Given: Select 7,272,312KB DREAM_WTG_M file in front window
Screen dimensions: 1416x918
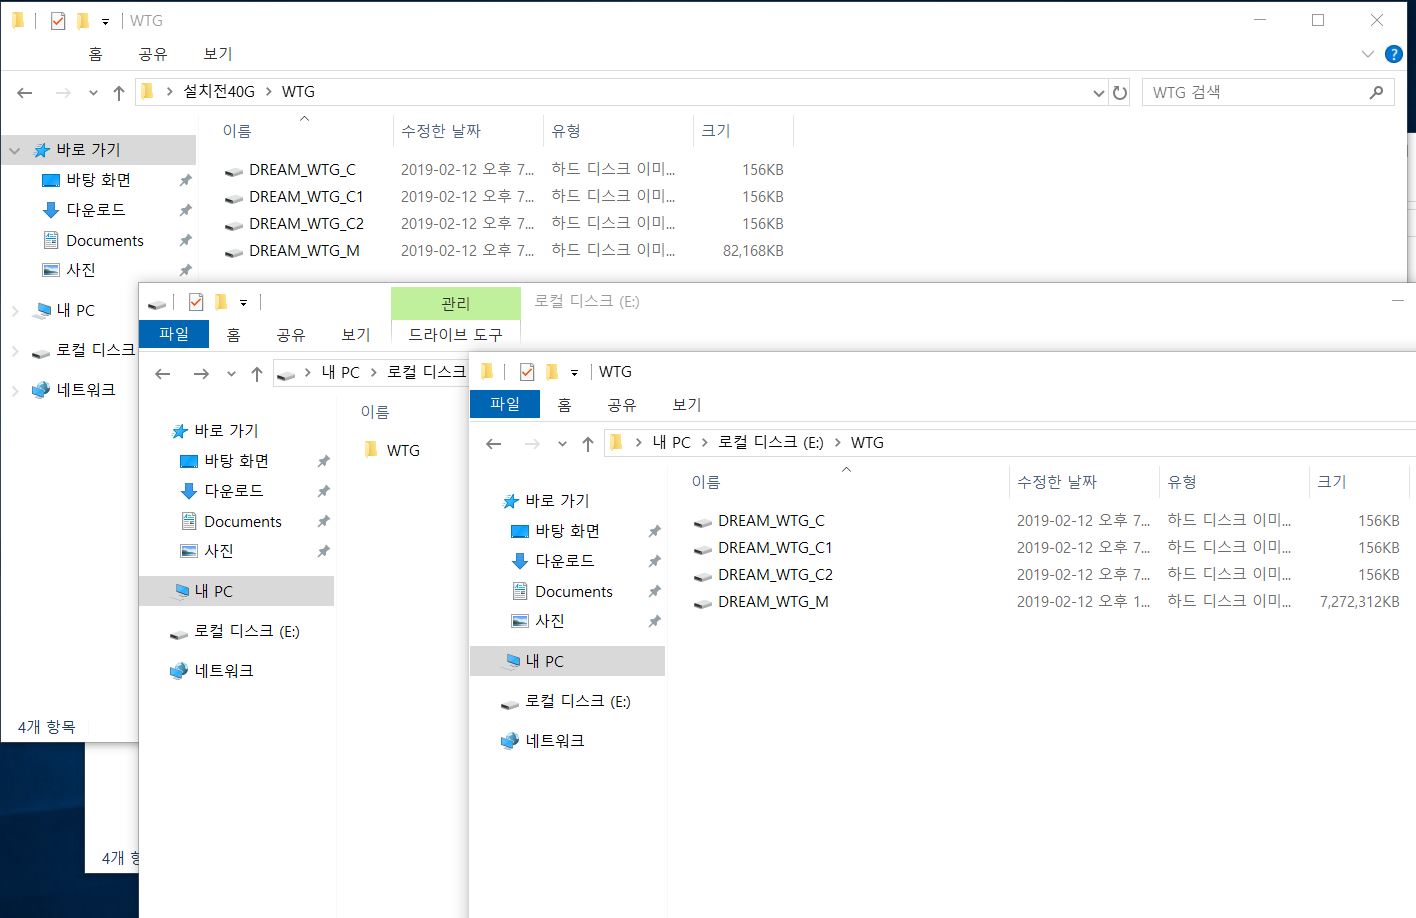Looking at the screenshot, I should tap(773, 602).
